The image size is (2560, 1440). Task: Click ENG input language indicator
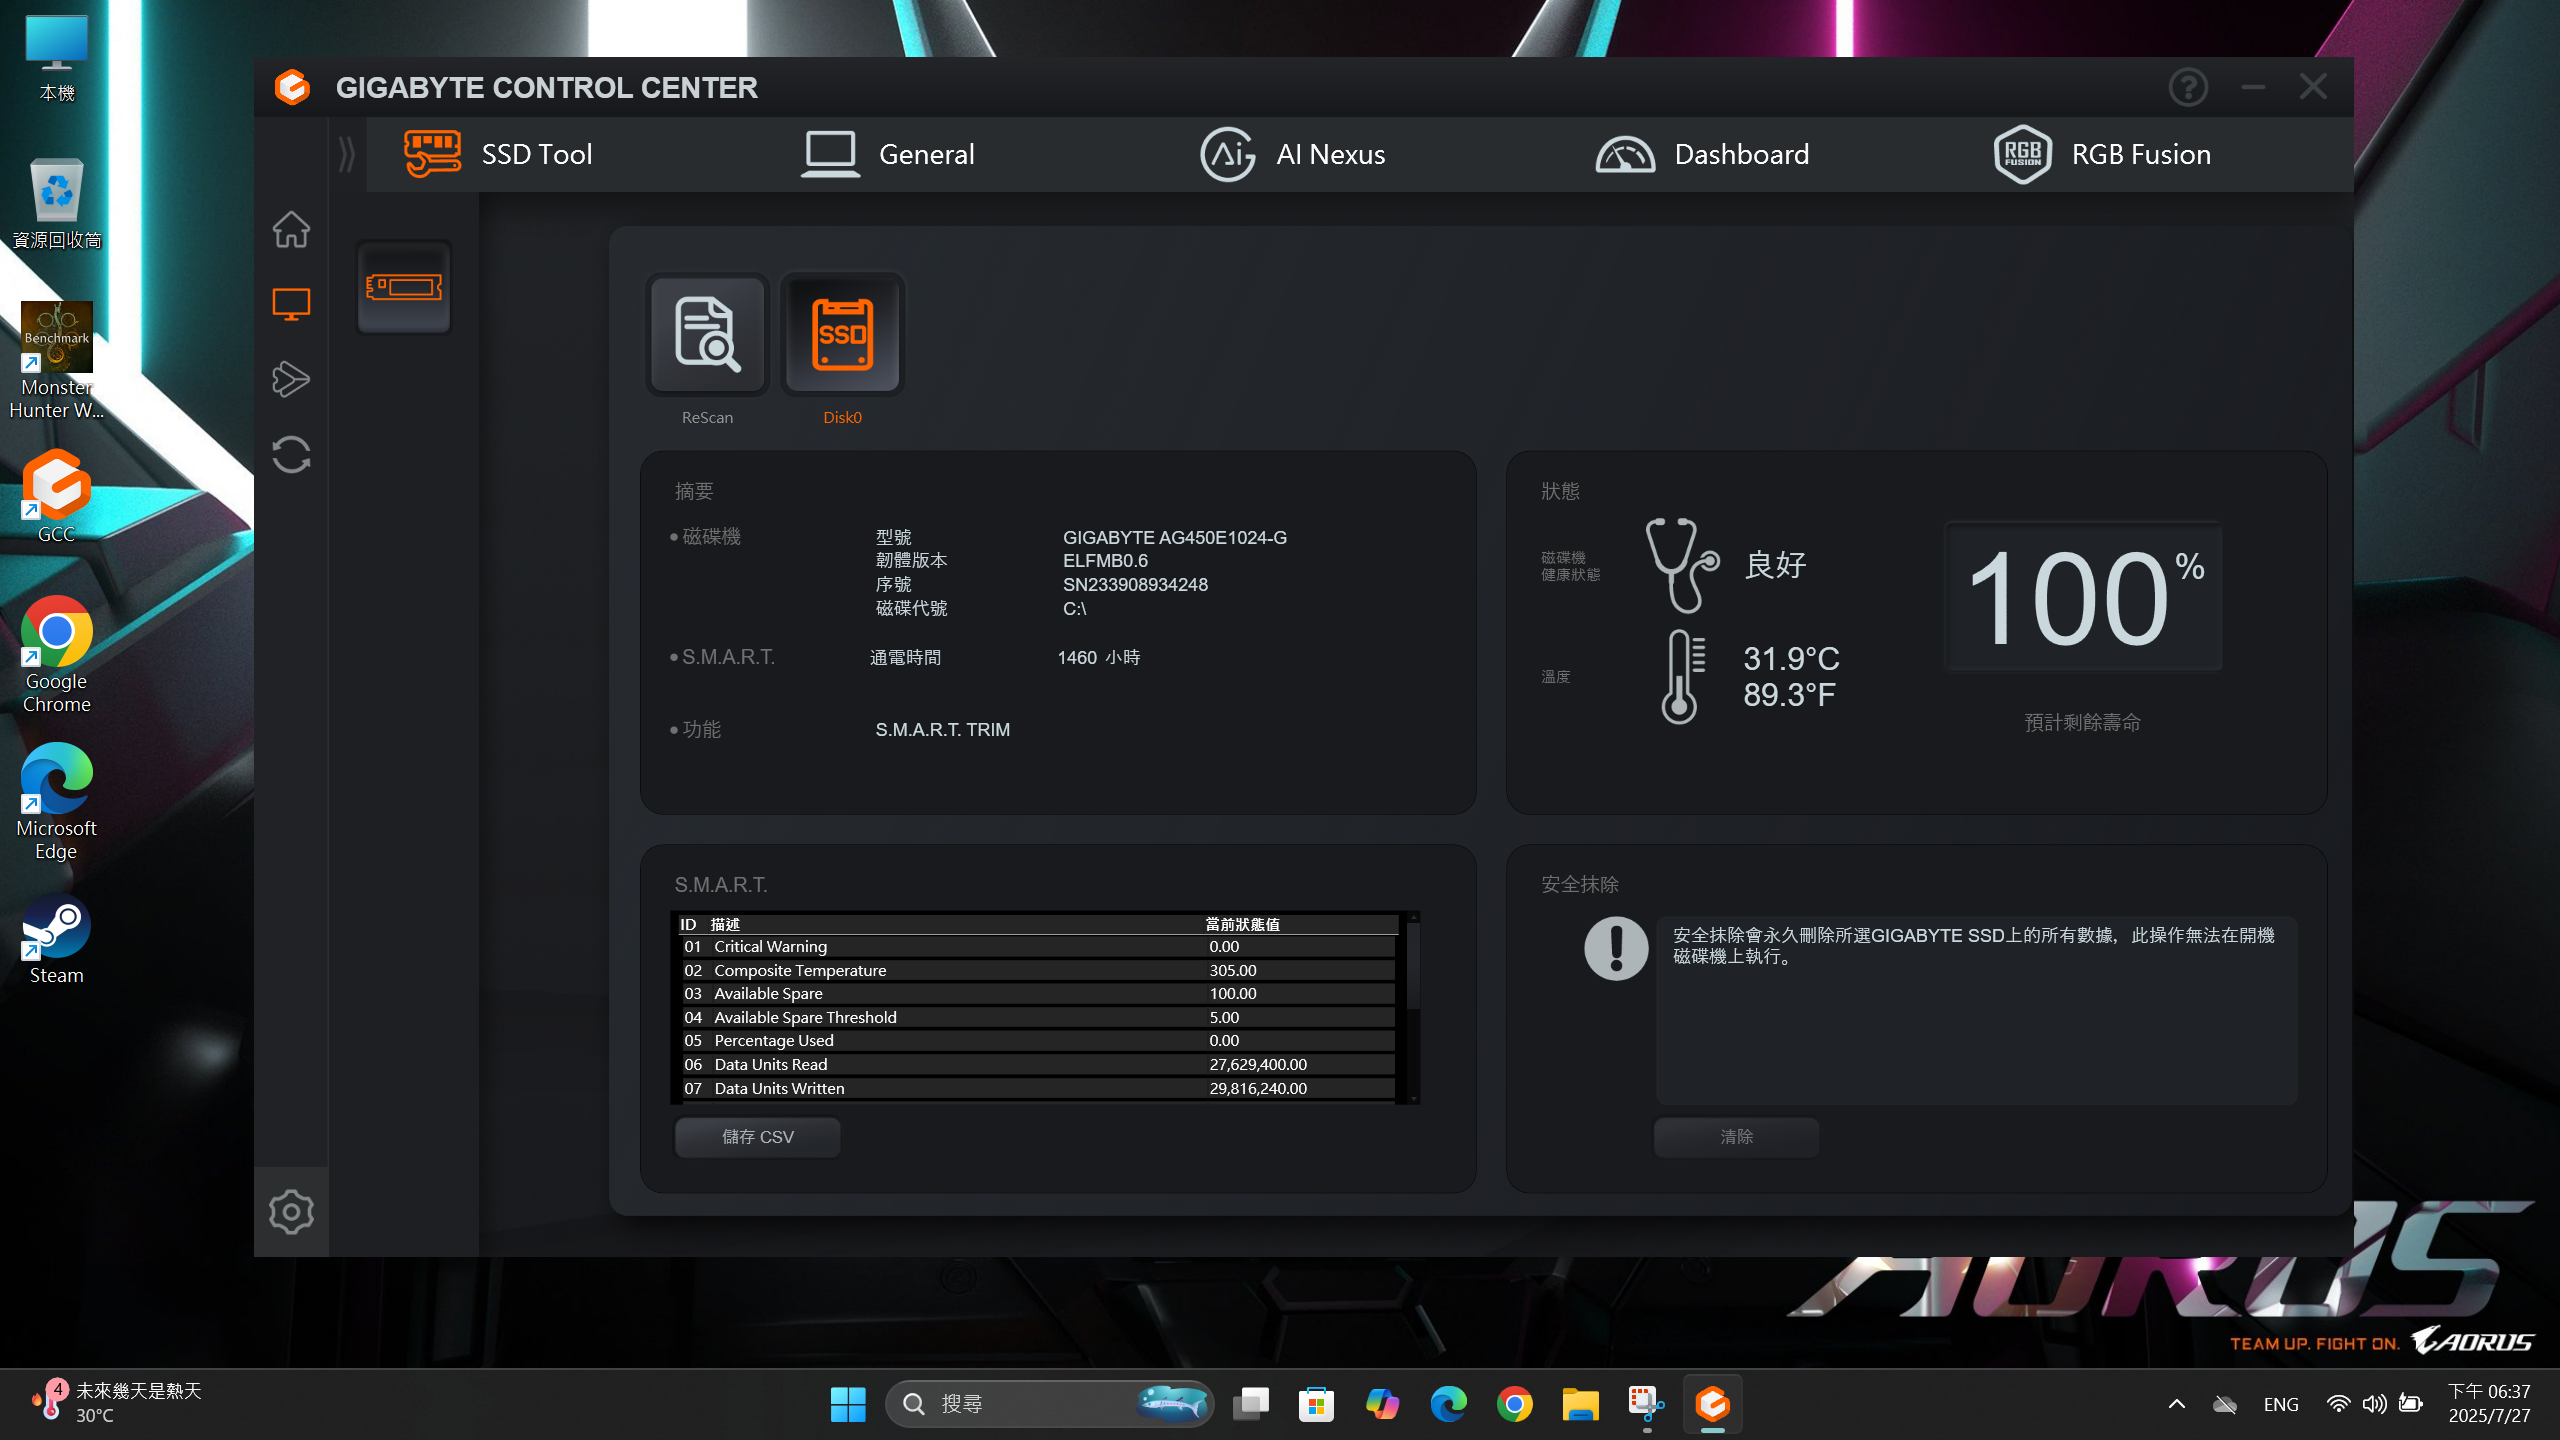pos(2281,1404)
